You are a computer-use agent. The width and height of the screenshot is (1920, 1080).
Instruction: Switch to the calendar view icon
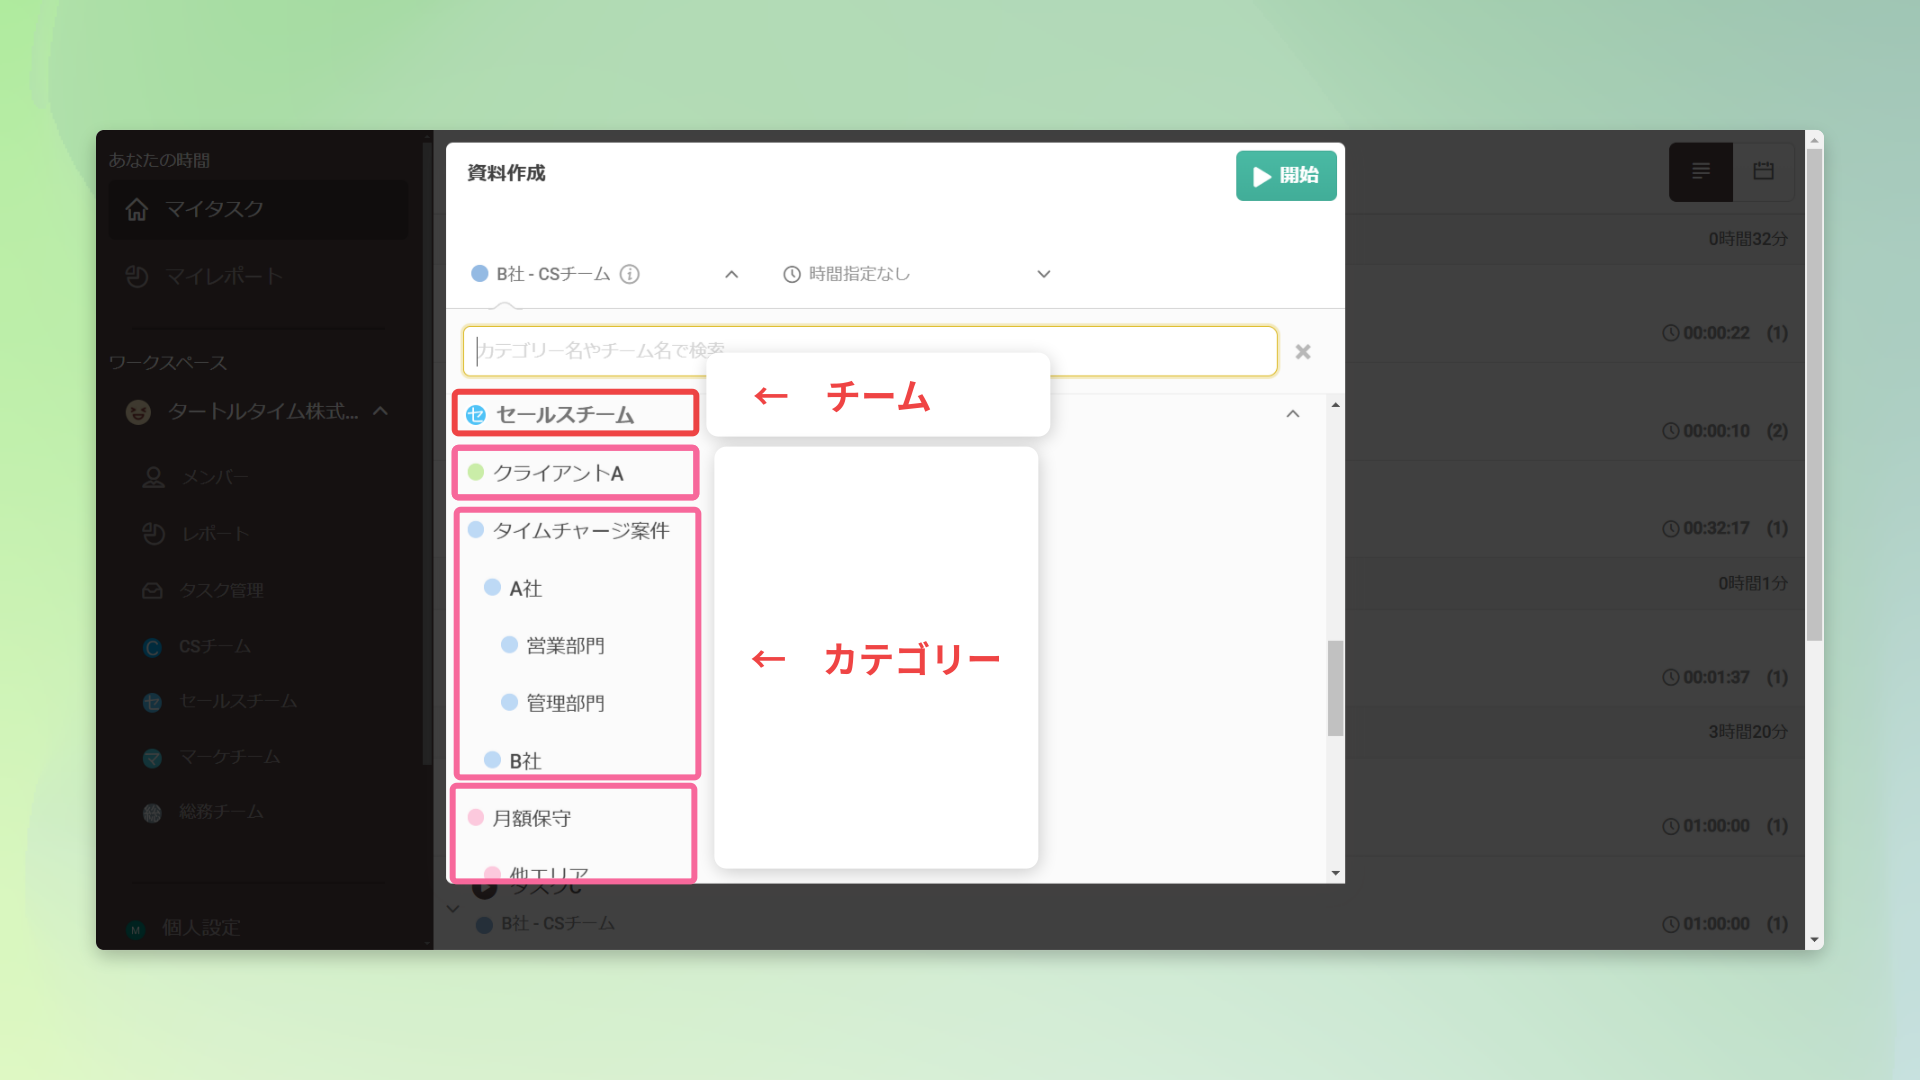point(1763,172)
